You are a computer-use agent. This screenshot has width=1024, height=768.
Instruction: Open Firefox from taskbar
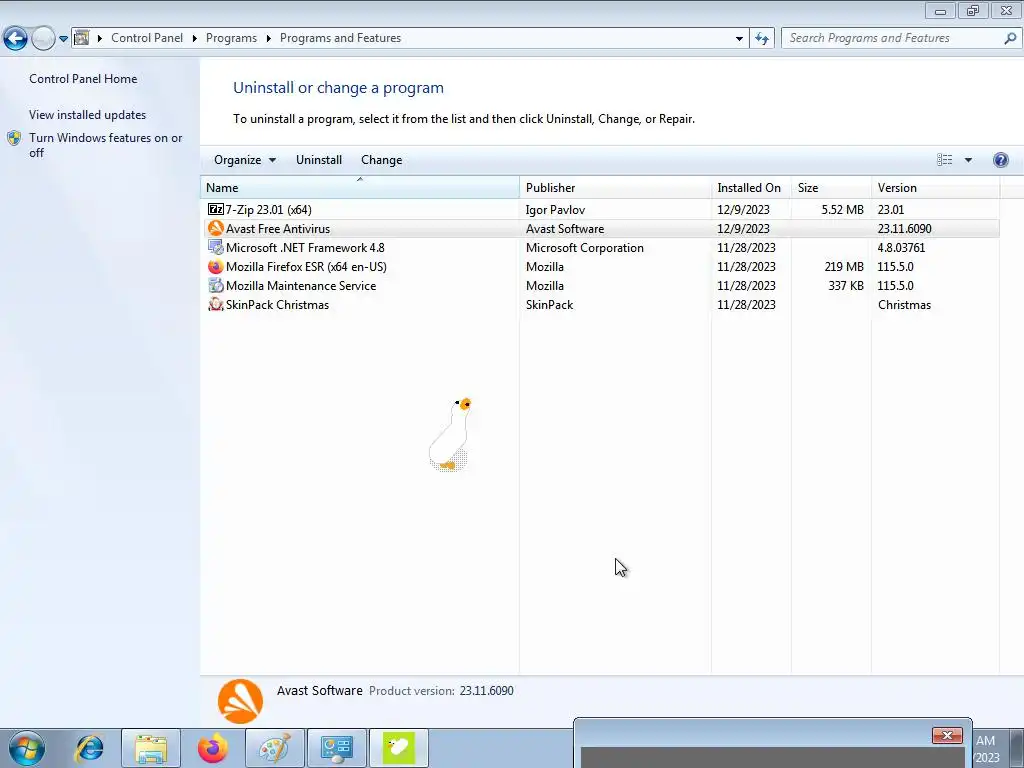click(213, 748)
